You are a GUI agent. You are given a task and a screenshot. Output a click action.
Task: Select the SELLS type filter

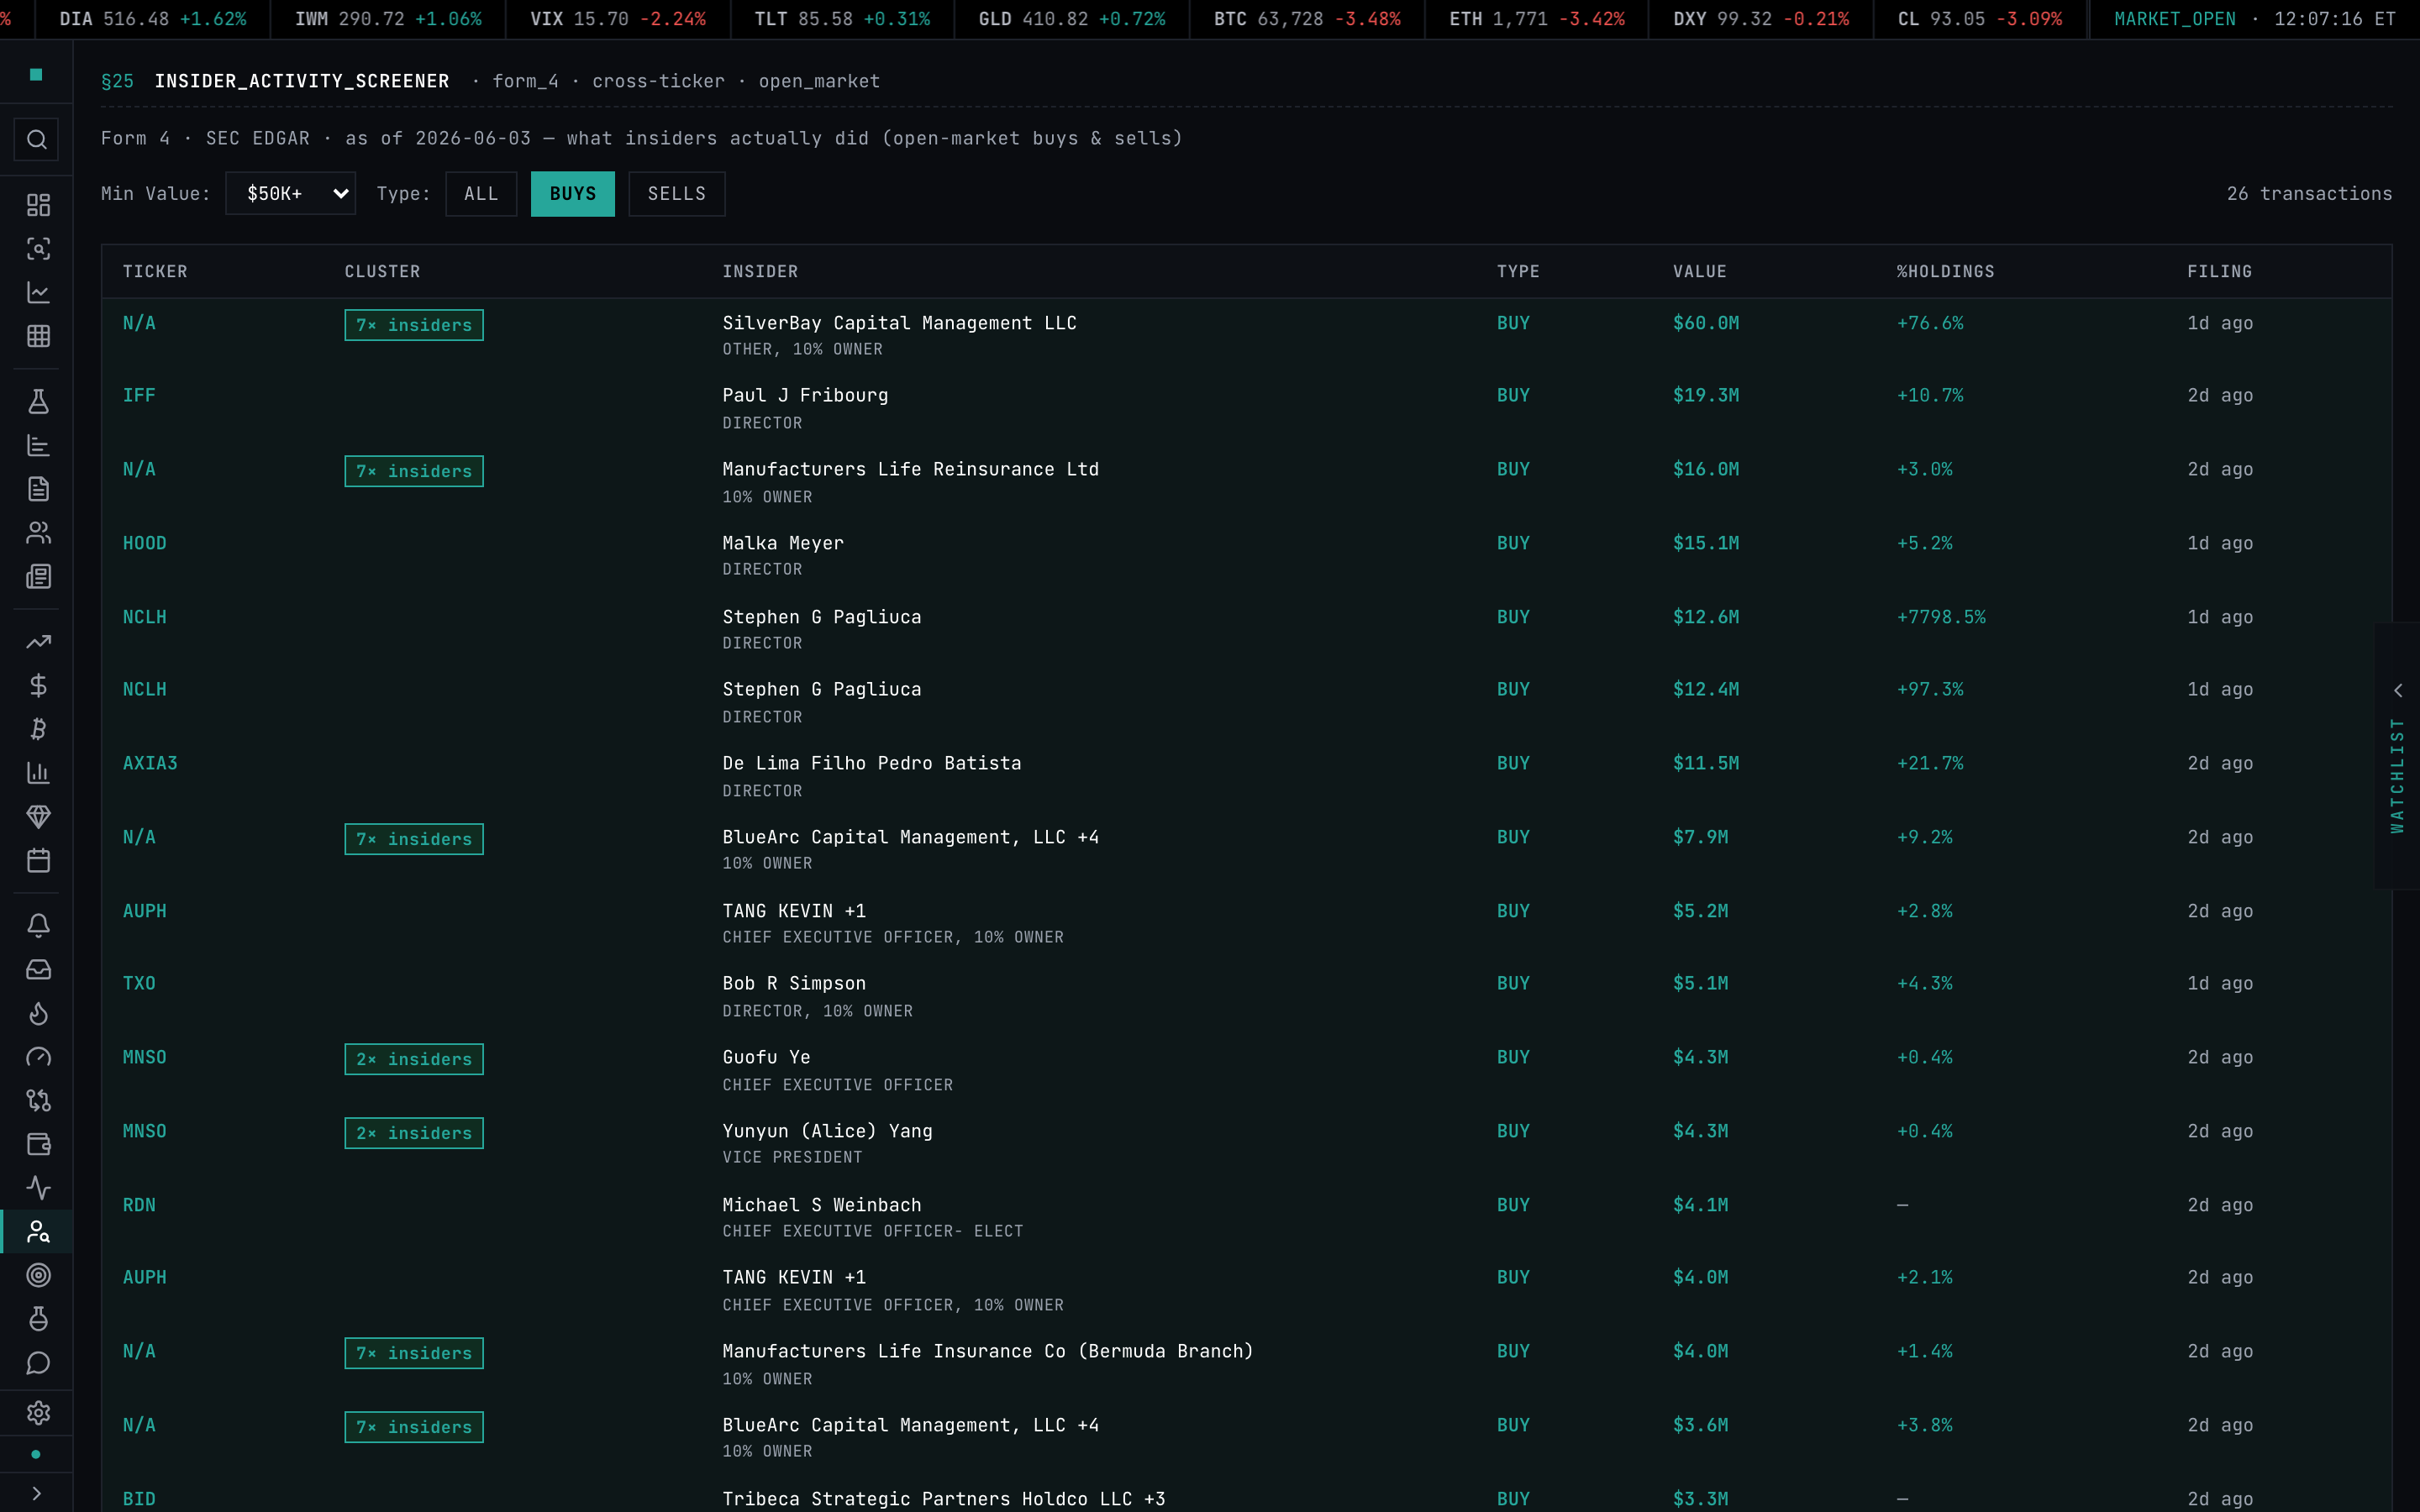click(x=677, y=194)
